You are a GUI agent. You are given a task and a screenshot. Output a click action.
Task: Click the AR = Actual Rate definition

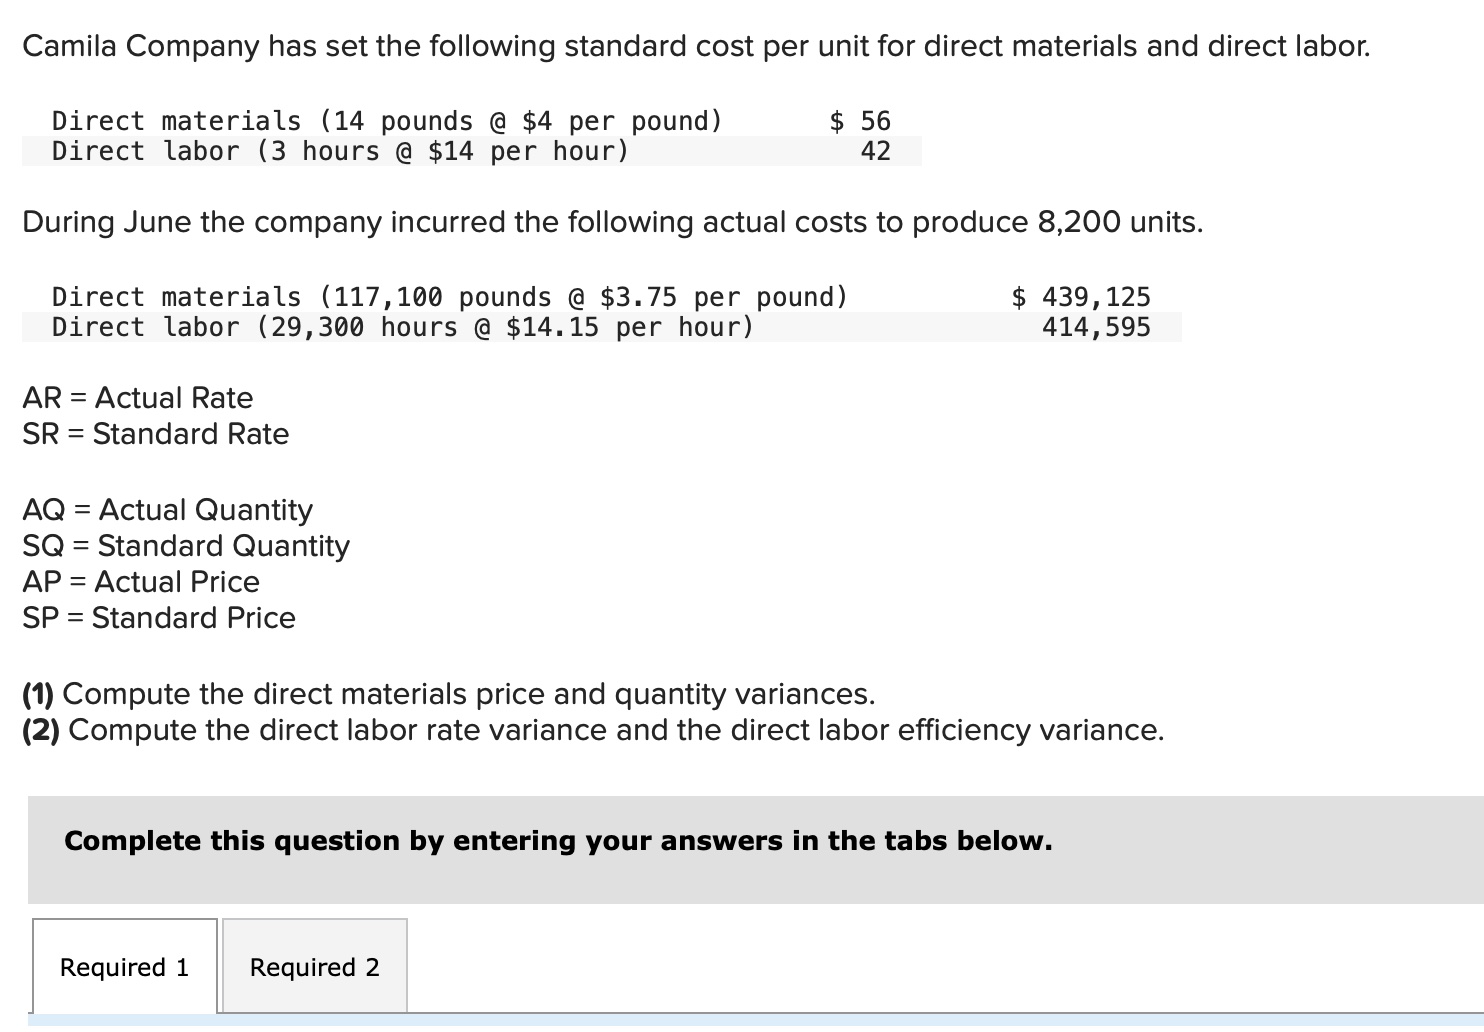137,398
